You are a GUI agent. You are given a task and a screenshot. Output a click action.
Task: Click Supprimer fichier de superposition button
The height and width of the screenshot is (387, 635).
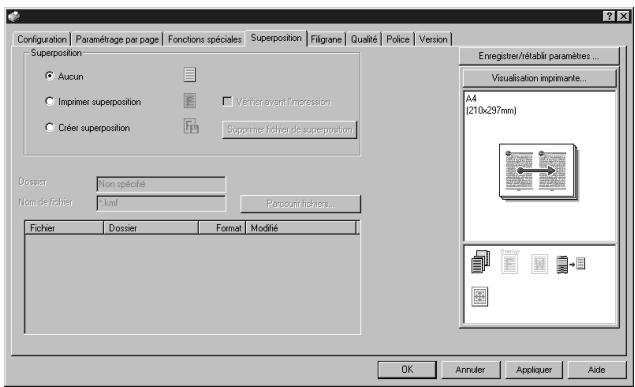[x=290, y=130]
